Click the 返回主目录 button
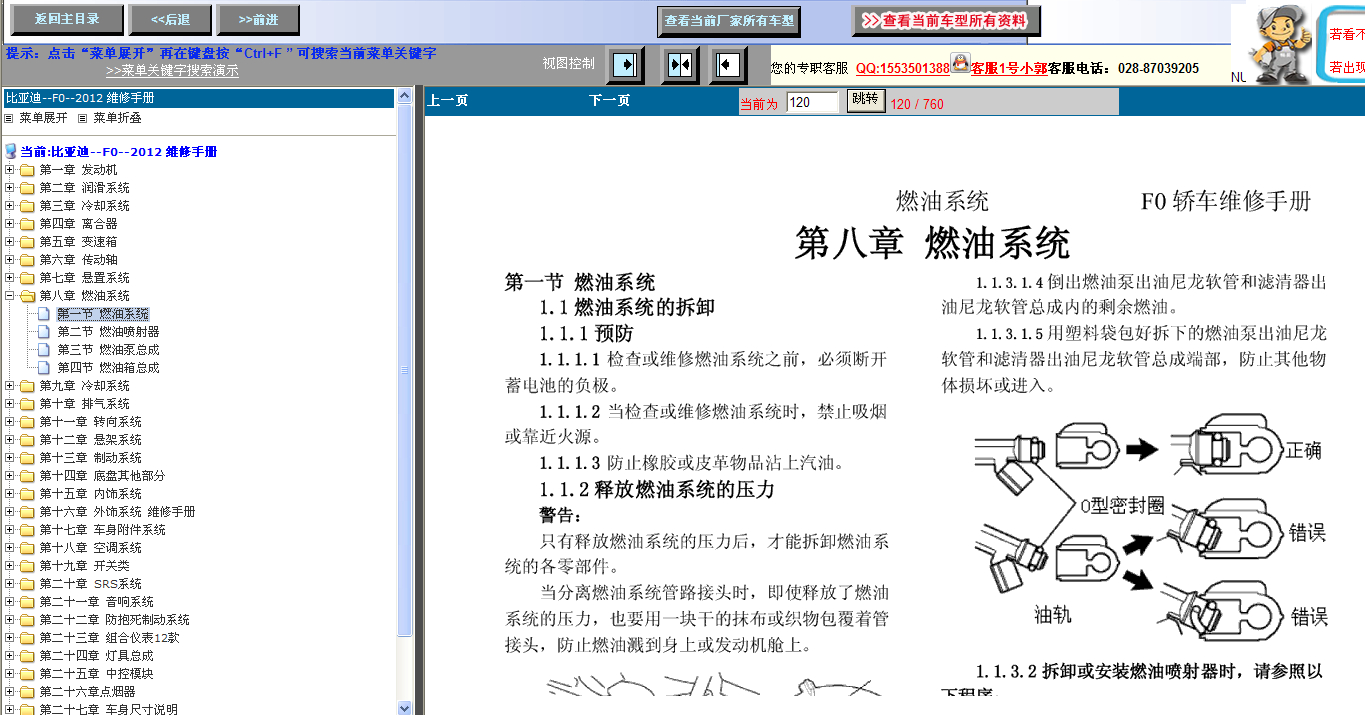Viewport: 1365px width, 715px height. pos(67,19)
